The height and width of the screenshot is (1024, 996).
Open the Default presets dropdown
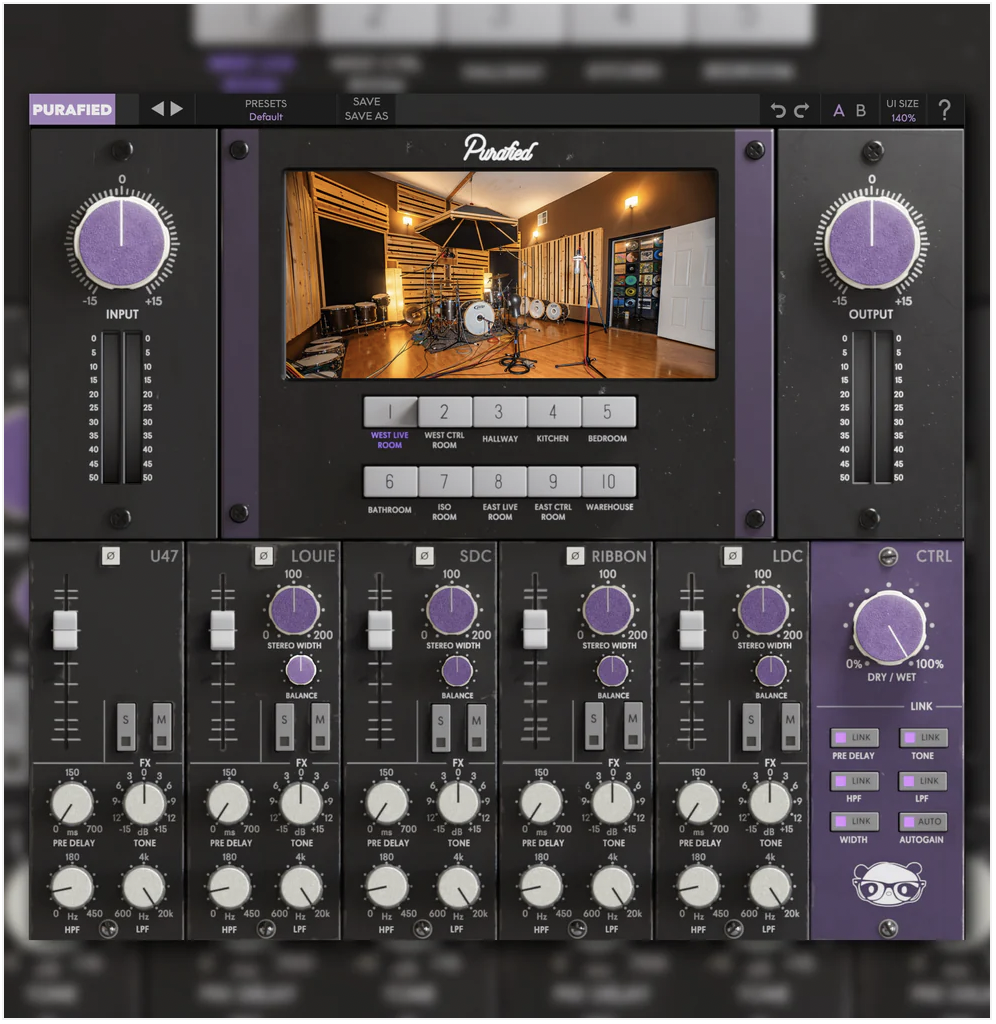[x=264, y=116]
